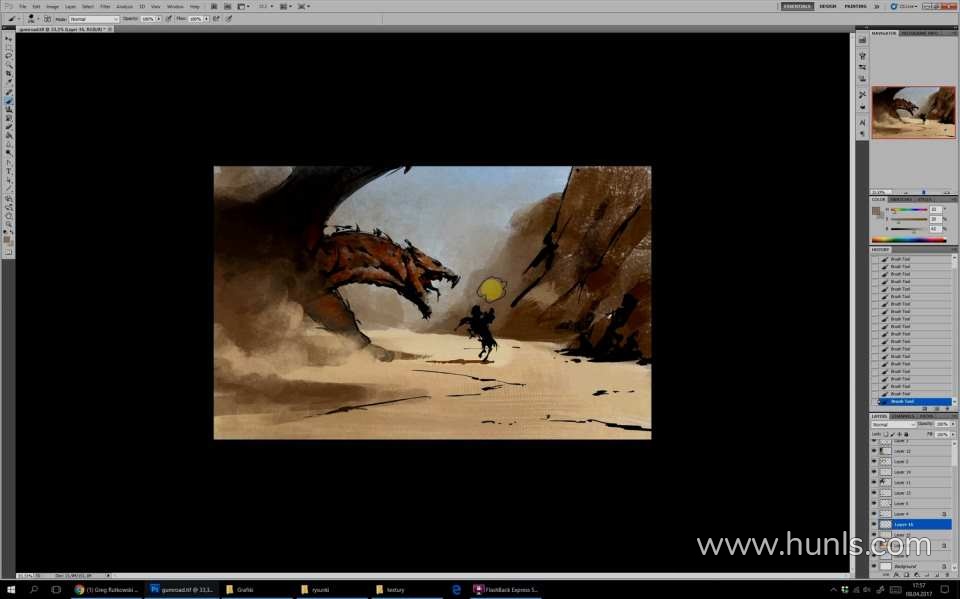Add layer style with the fx icon
Screen dimensions: 960x599
(x=897, y=575)
